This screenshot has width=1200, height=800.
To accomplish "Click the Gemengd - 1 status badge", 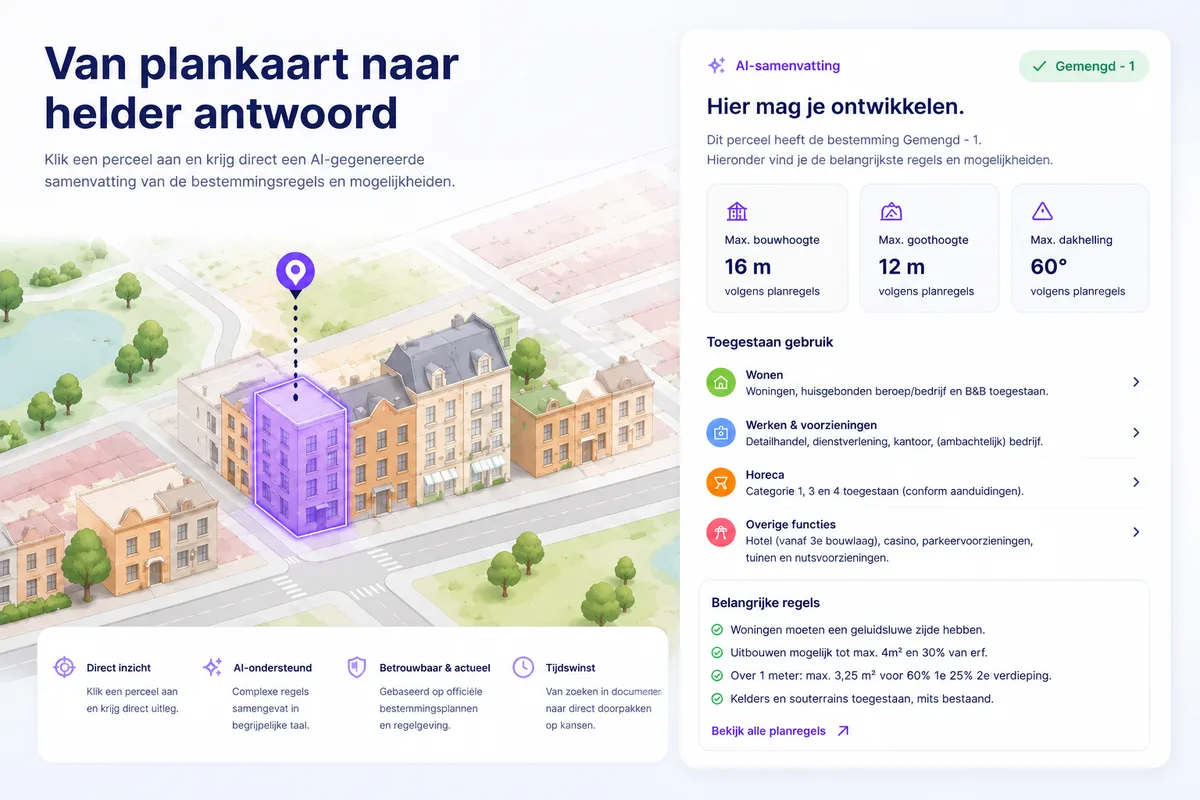I will tap(1084, 66).
